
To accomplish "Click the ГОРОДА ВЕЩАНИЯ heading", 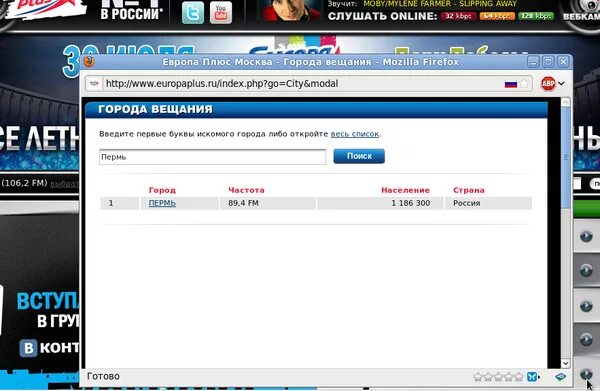I will coord(155,109).
